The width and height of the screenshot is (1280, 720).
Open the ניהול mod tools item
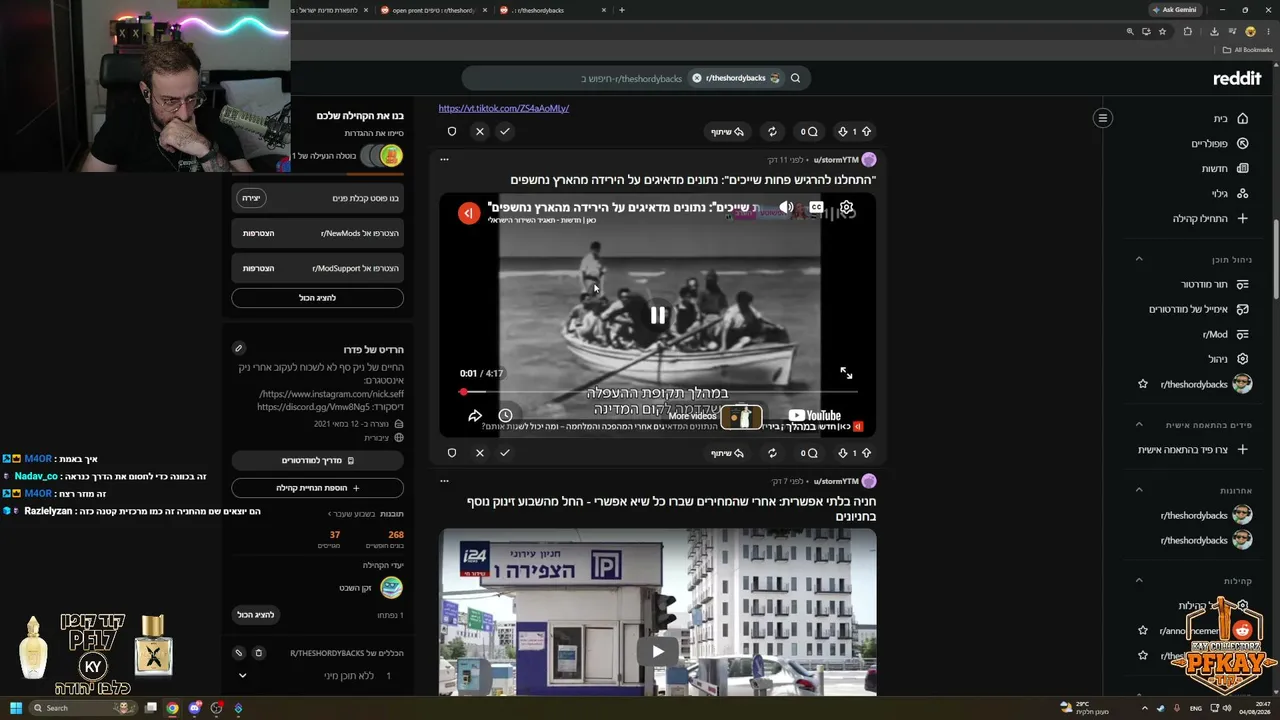(1228, 359)
